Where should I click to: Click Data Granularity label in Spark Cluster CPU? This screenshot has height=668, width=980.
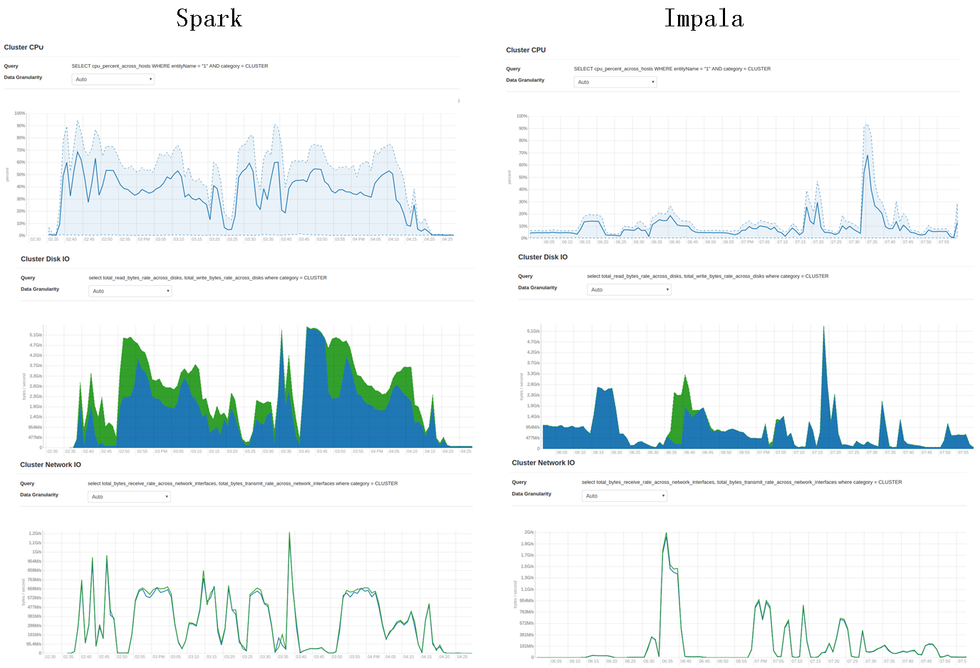point(23,77)
